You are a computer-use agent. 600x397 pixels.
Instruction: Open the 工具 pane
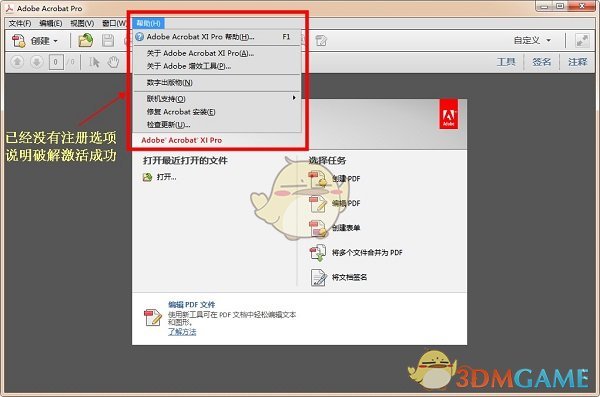click(506, 62)
